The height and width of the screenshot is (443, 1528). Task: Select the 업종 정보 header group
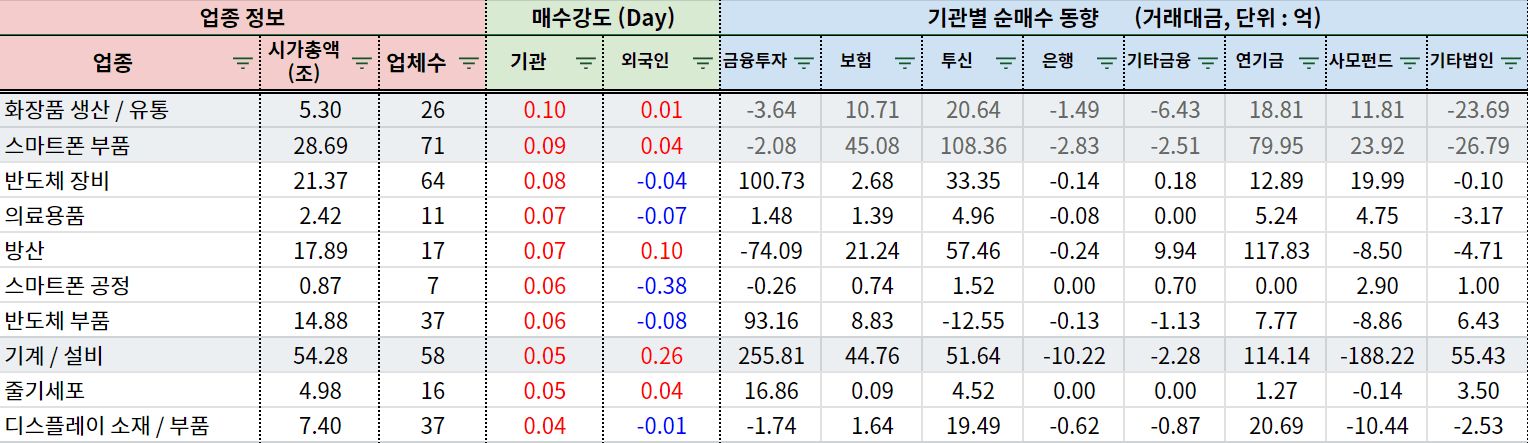point(243,17)
